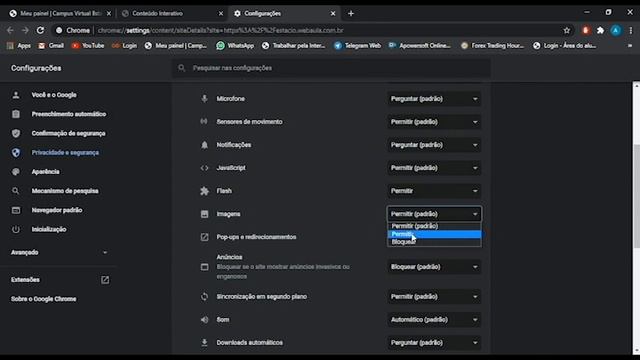Image resolution: width=640 pixels, height=360 pixels.
Task: Click the code brackets icon beside JavaScript
Action: tap(204, 168)
